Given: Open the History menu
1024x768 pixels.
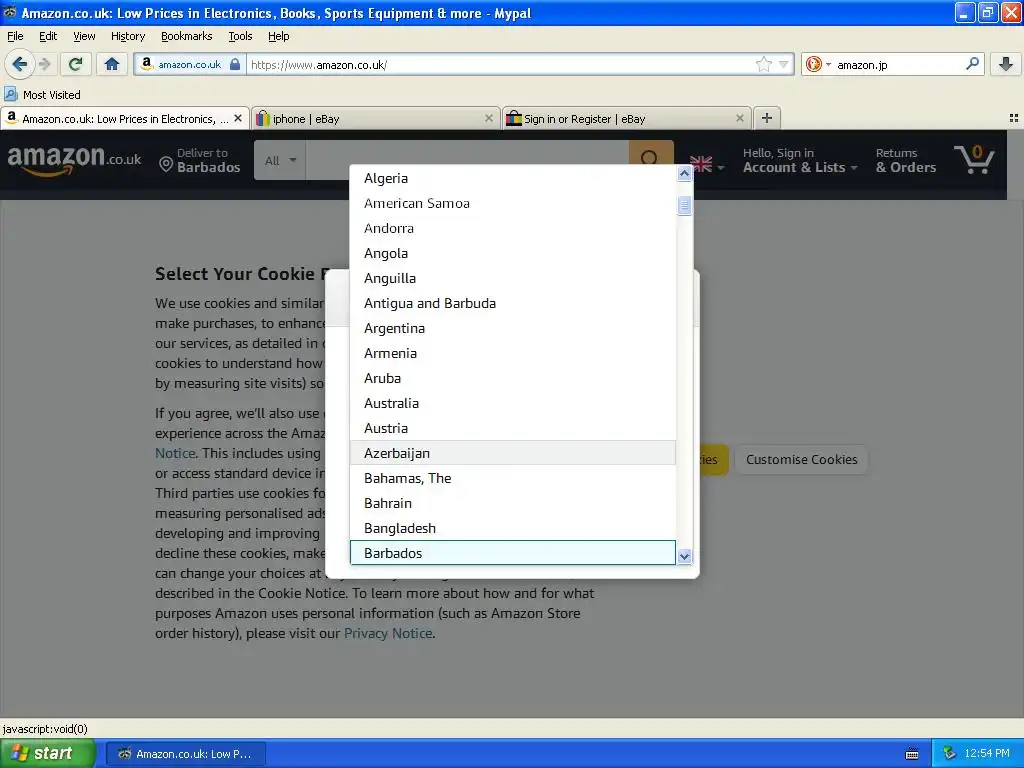Looking at the screenshot, I should click(x=127, y=36).
